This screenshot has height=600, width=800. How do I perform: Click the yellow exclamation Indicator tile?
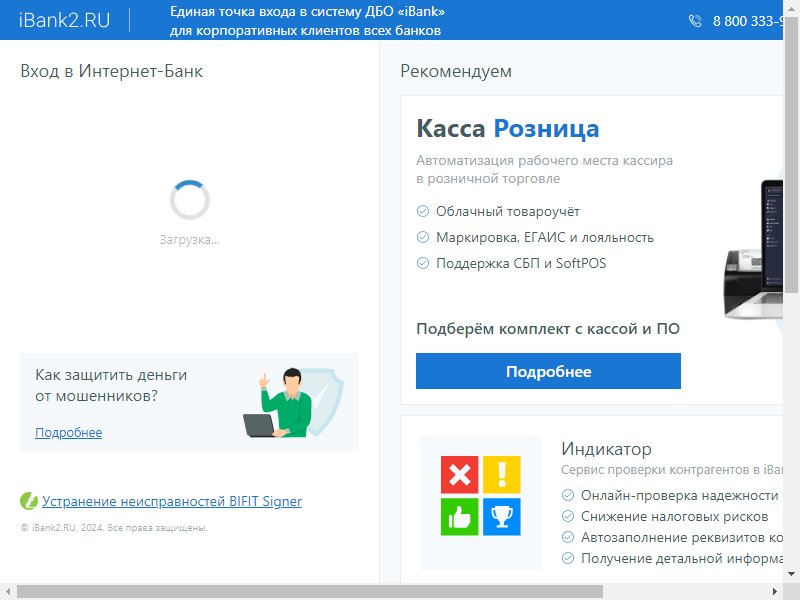[502, 474]
